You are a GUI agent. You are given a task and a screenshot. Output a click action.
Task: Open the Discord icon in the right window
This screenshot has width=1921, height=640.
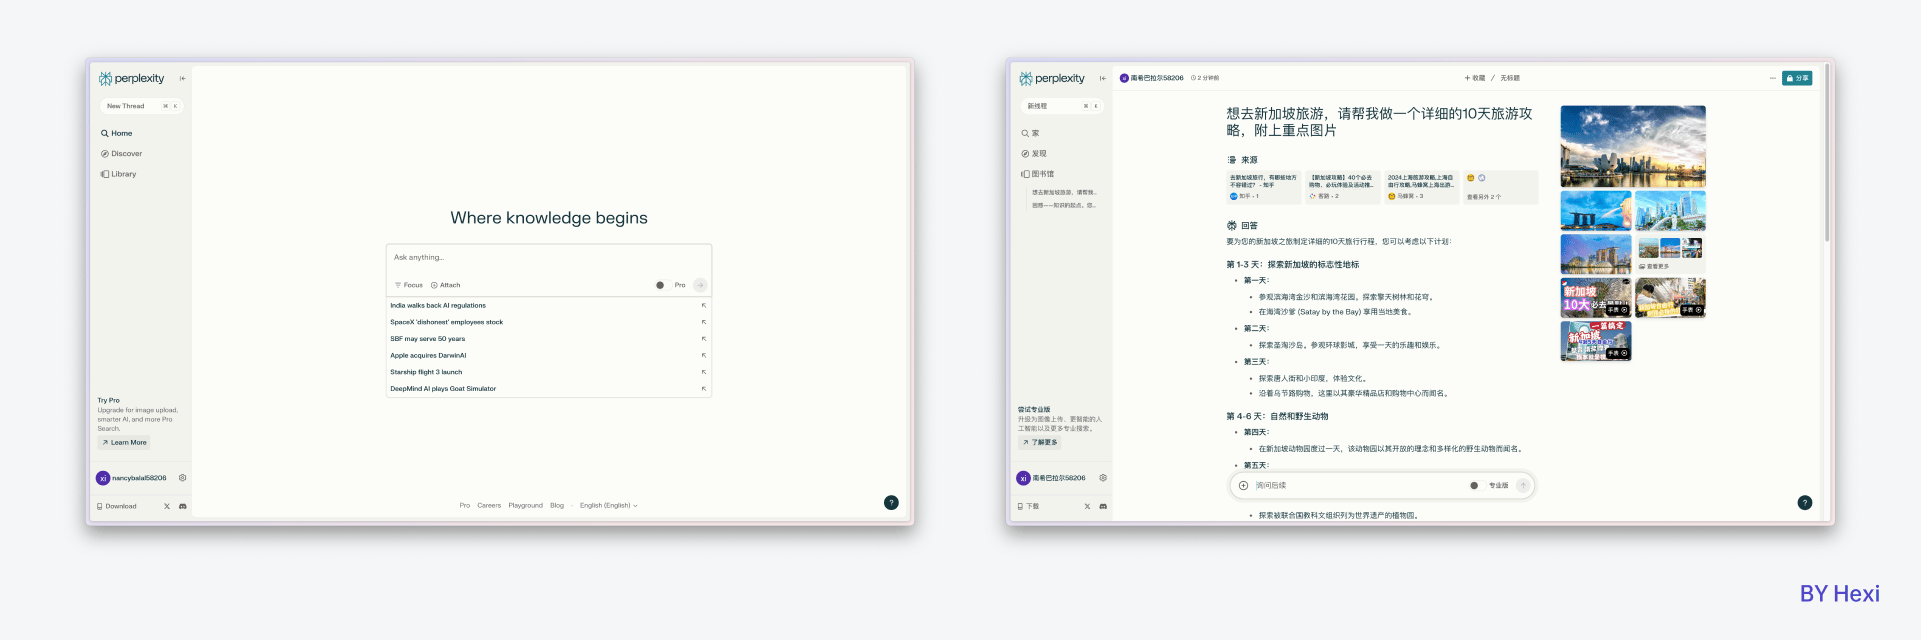tap(1103, 506)
